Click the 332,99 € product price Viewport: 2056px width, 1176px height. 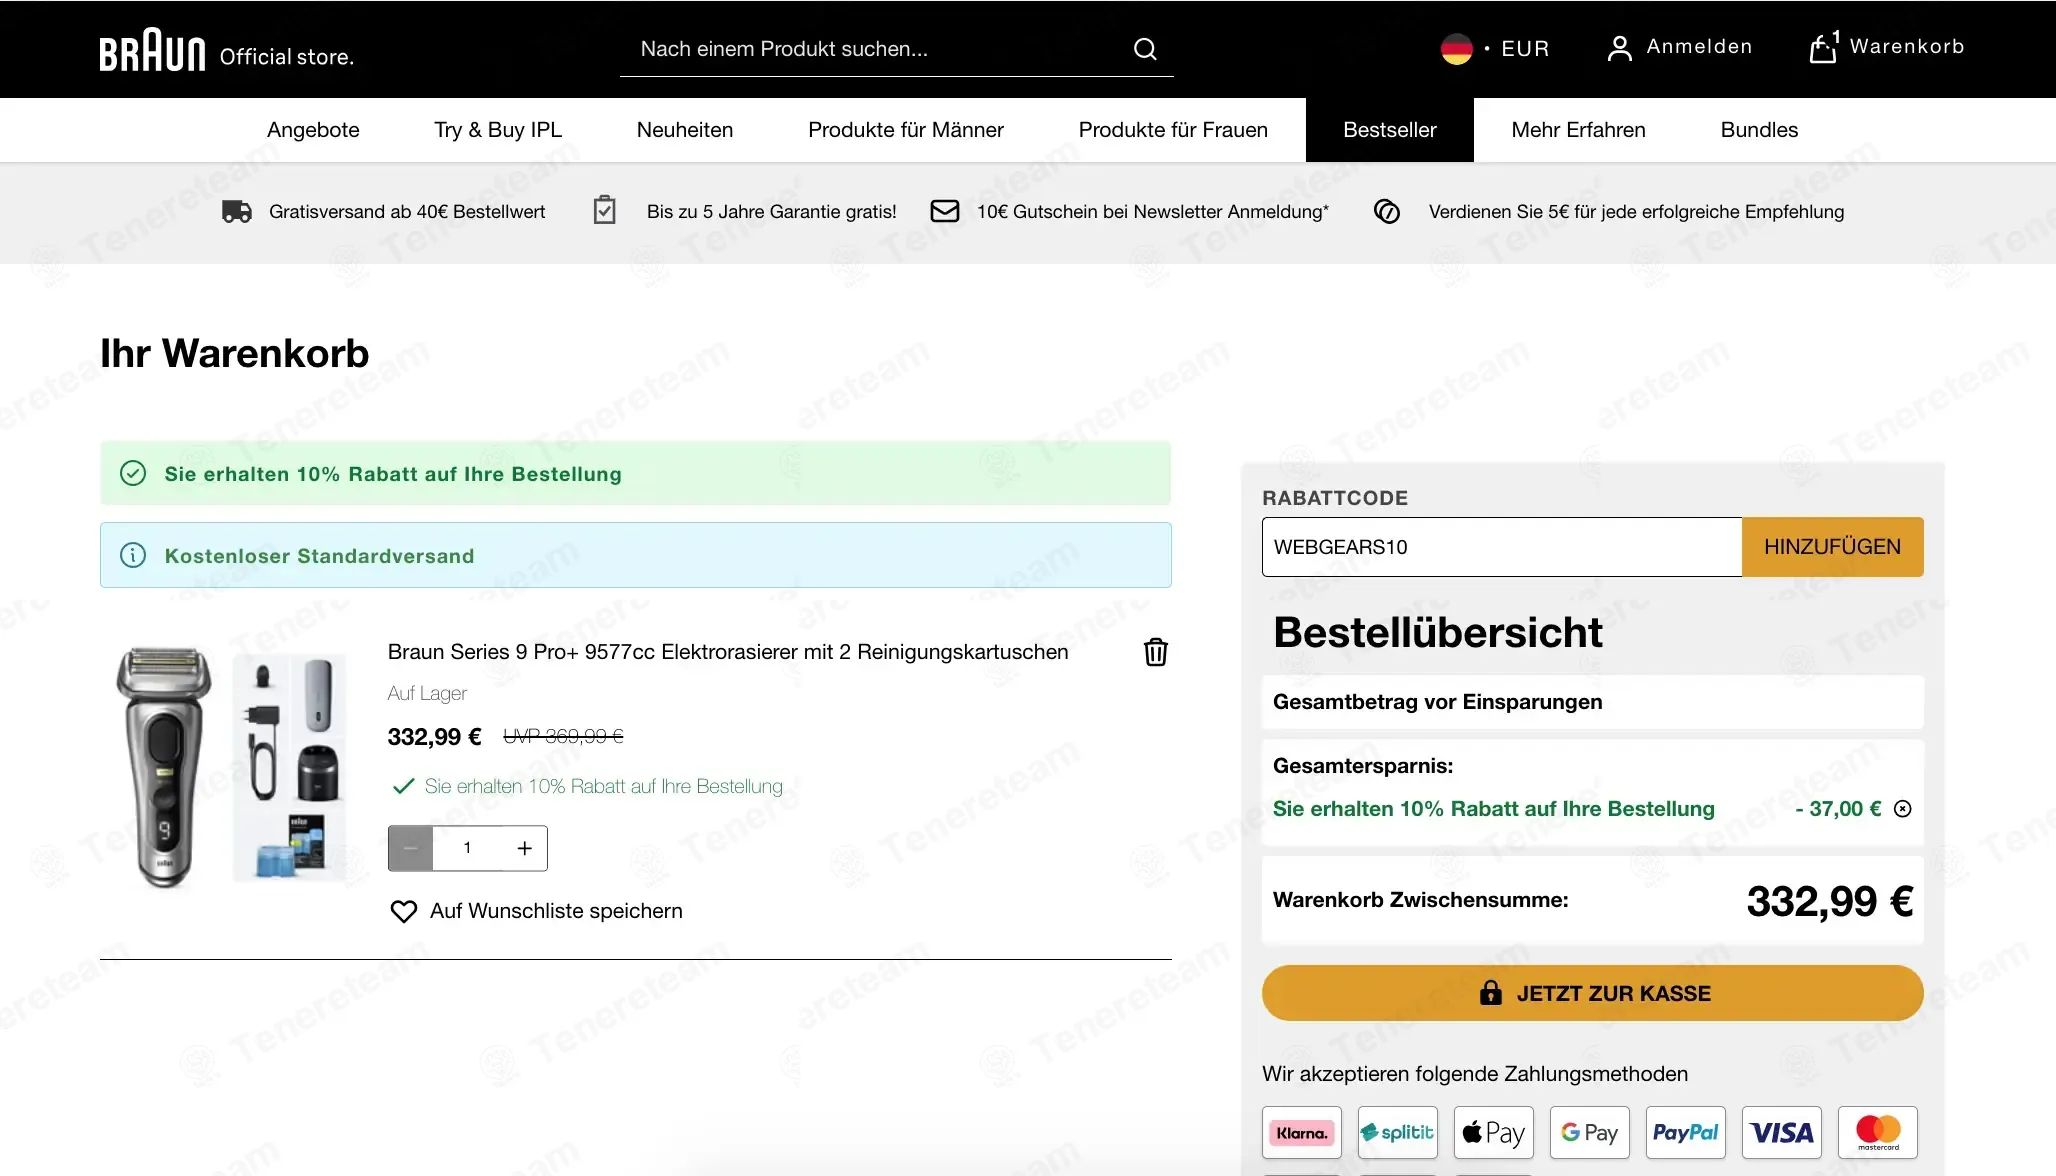click(x=435, y=737)
